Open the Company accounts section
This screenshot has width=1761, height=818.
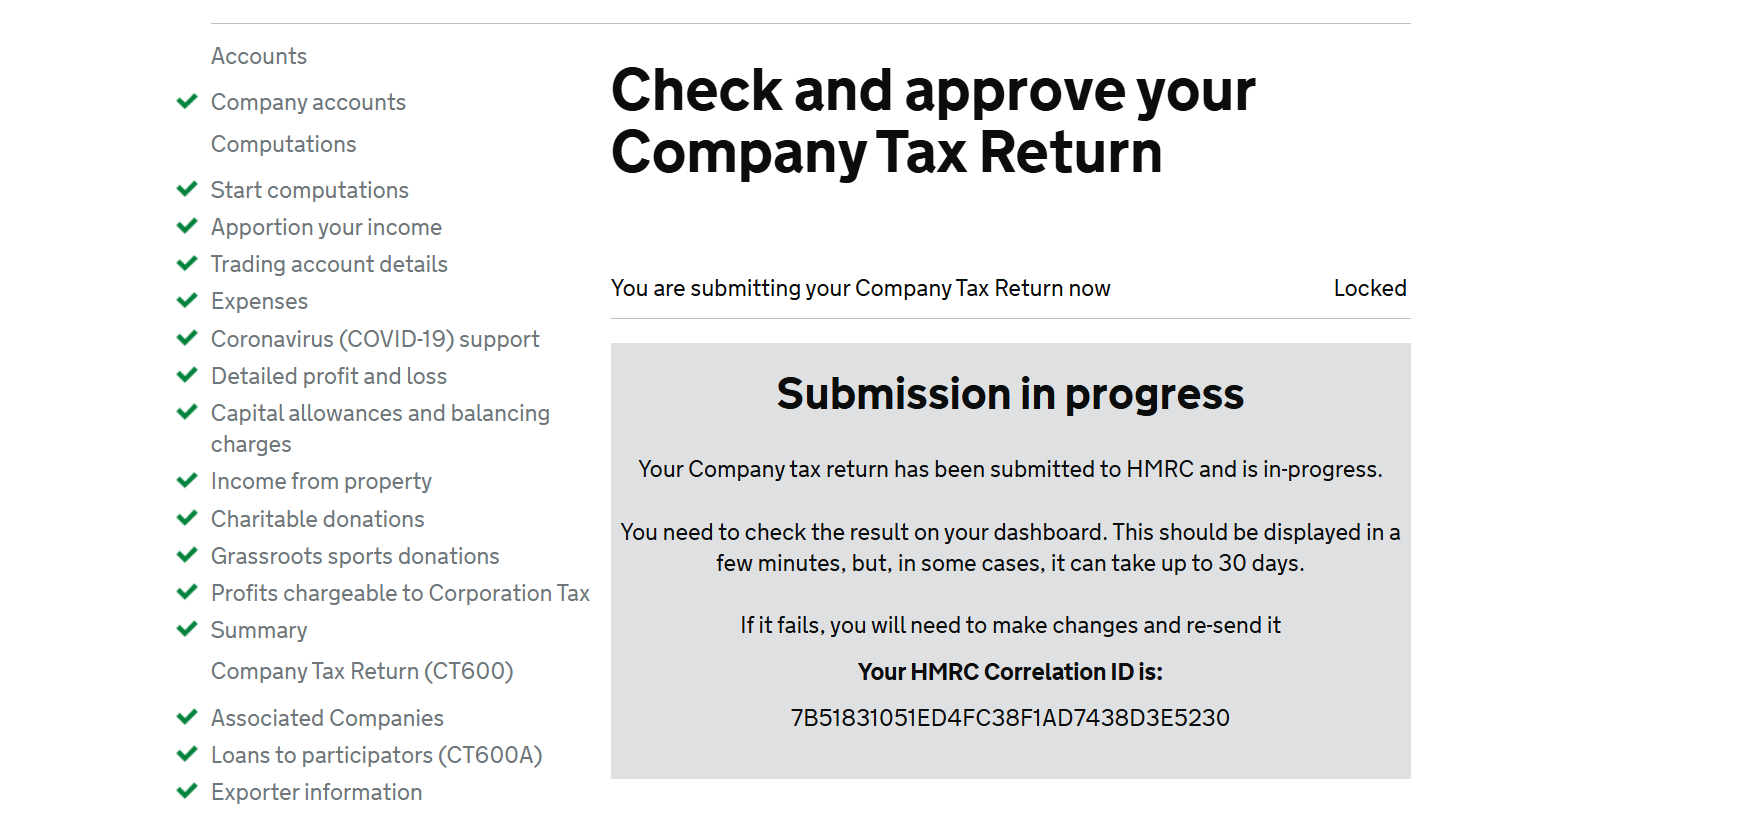pos(308,102)
